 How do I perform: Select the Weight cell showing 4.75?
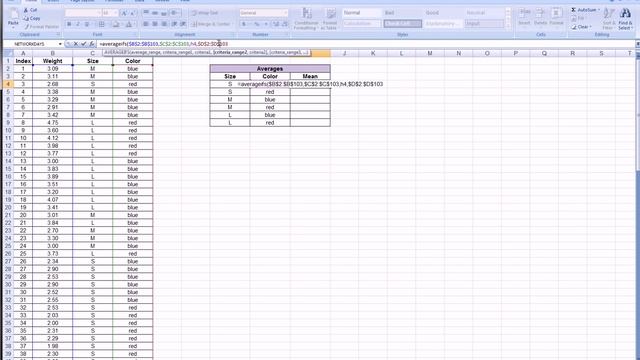click(53, 122)
